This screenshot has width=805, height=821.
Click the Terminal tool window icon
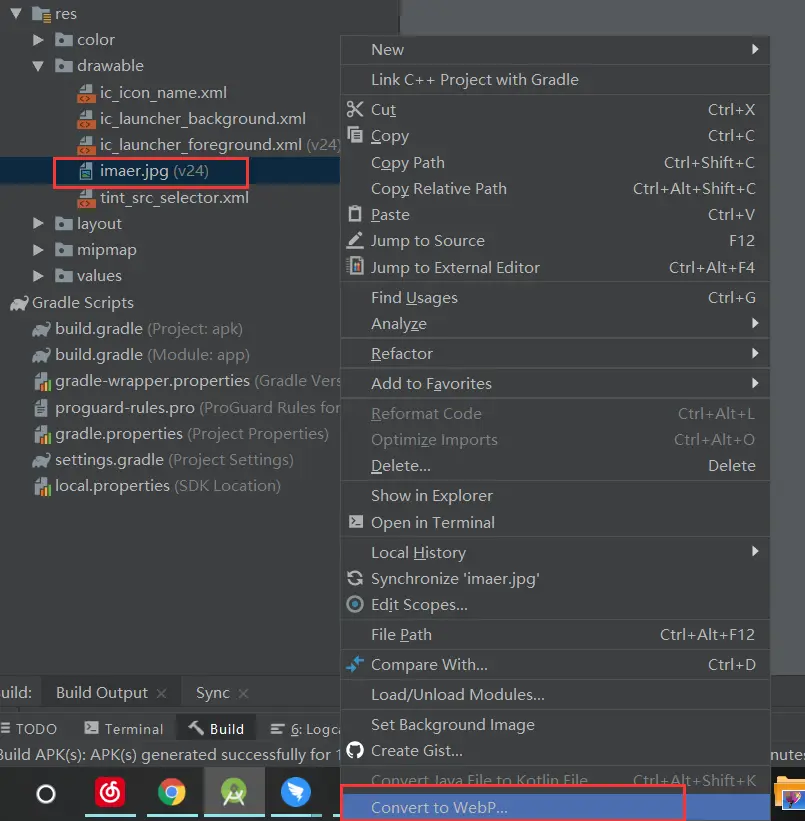(x=91, y=728)
